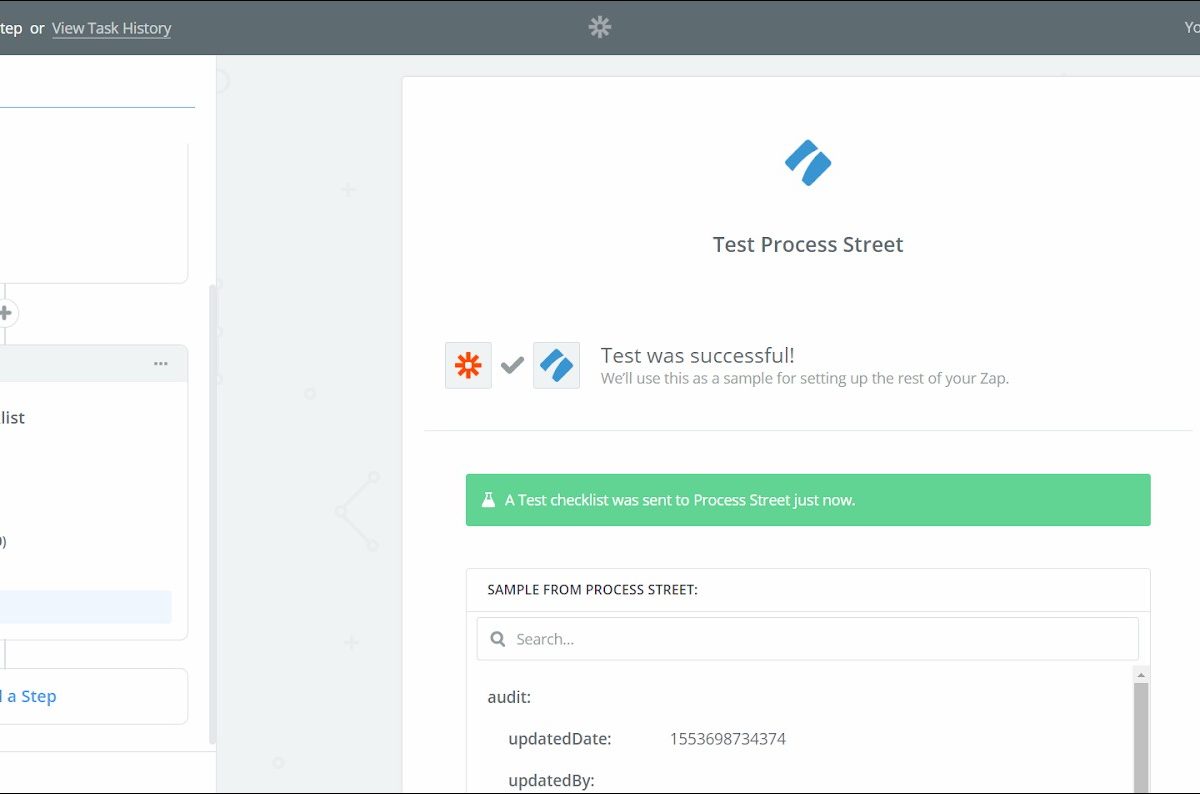Click the Add a Step link

click(30, 696)
